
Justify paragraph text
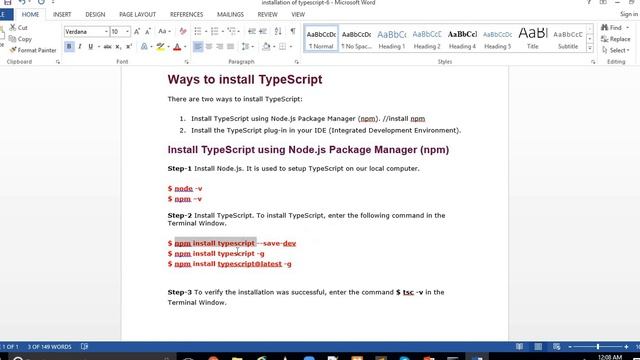pos(231,47)
